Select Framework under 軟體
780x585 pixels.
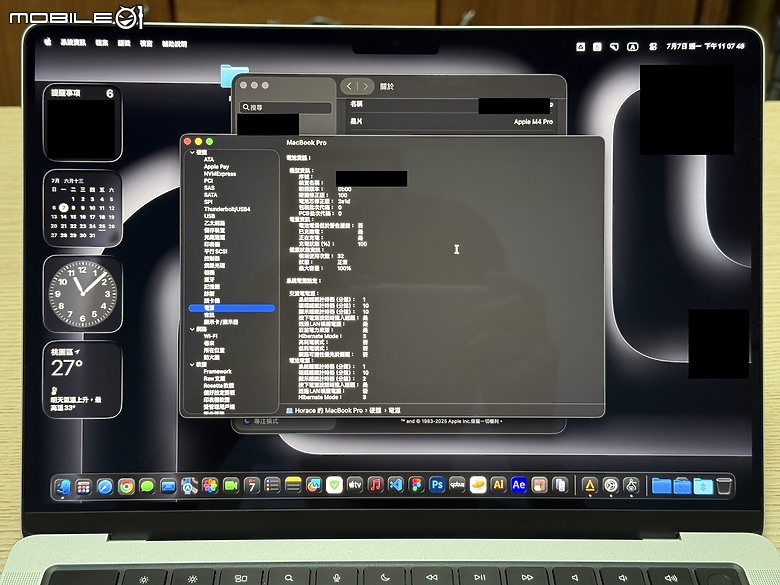(217, 372)
